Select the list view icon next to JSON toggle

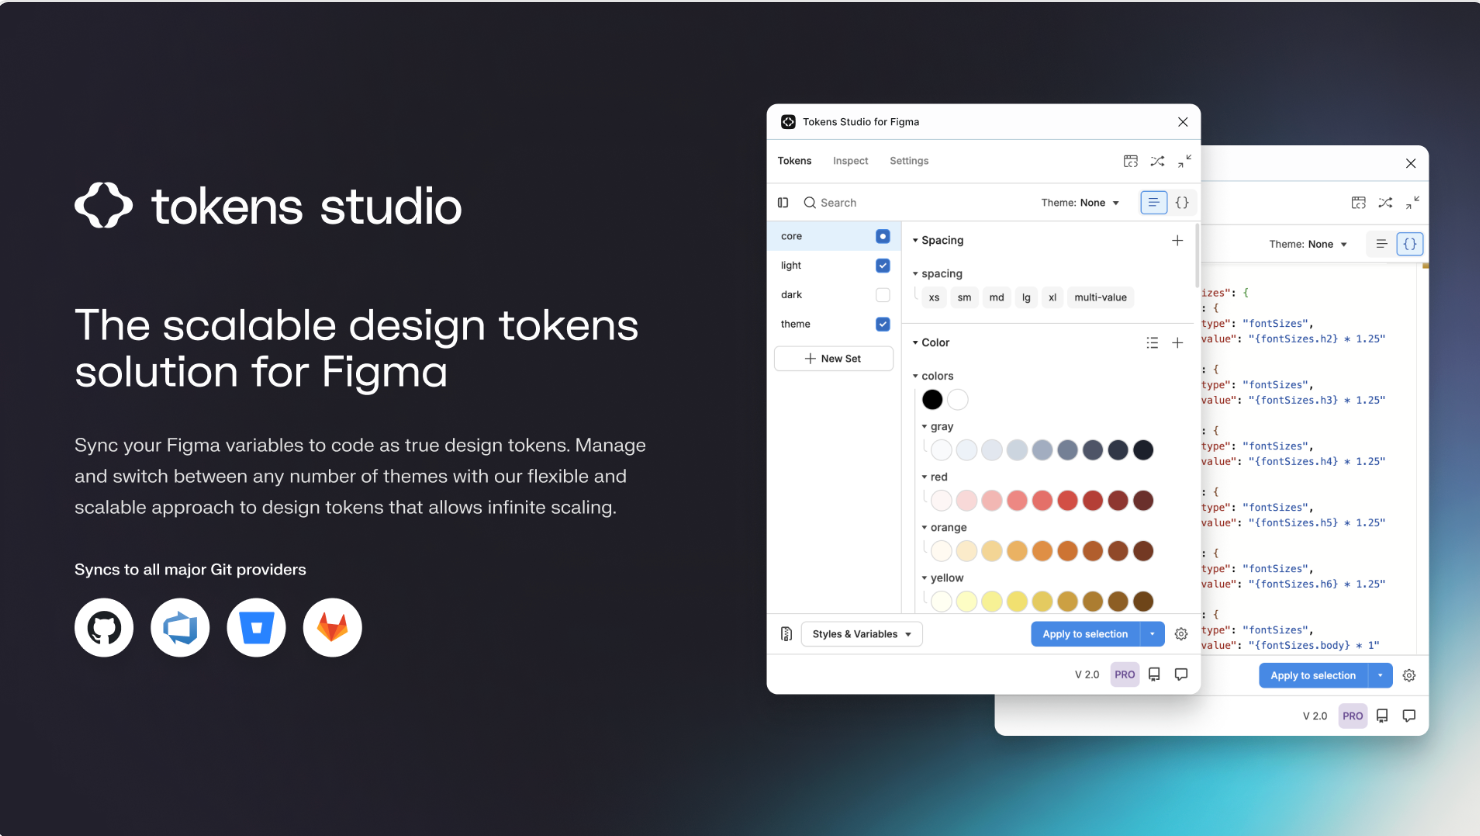point(1154,202)
